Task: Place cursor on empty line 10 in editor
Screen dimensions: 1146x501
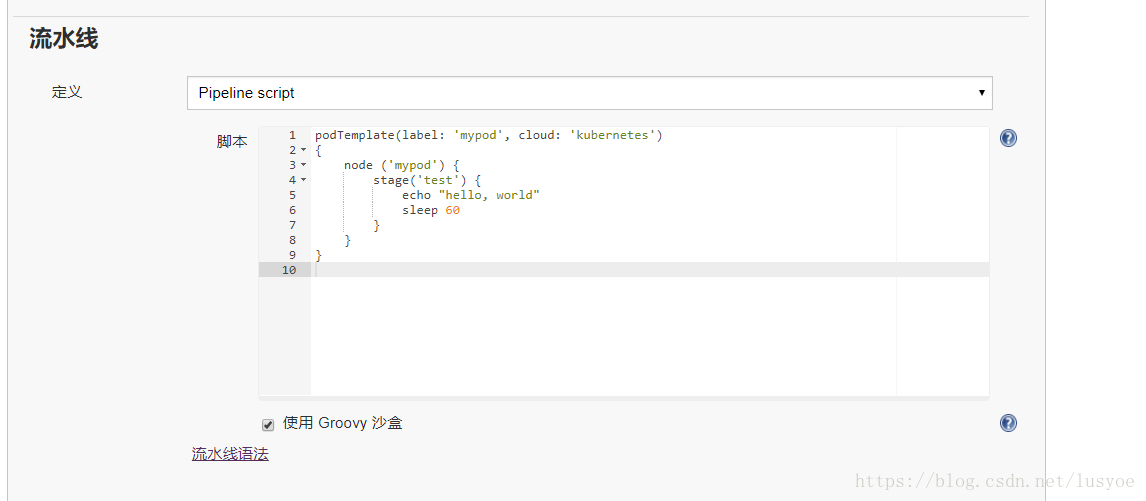Action: 650,270
